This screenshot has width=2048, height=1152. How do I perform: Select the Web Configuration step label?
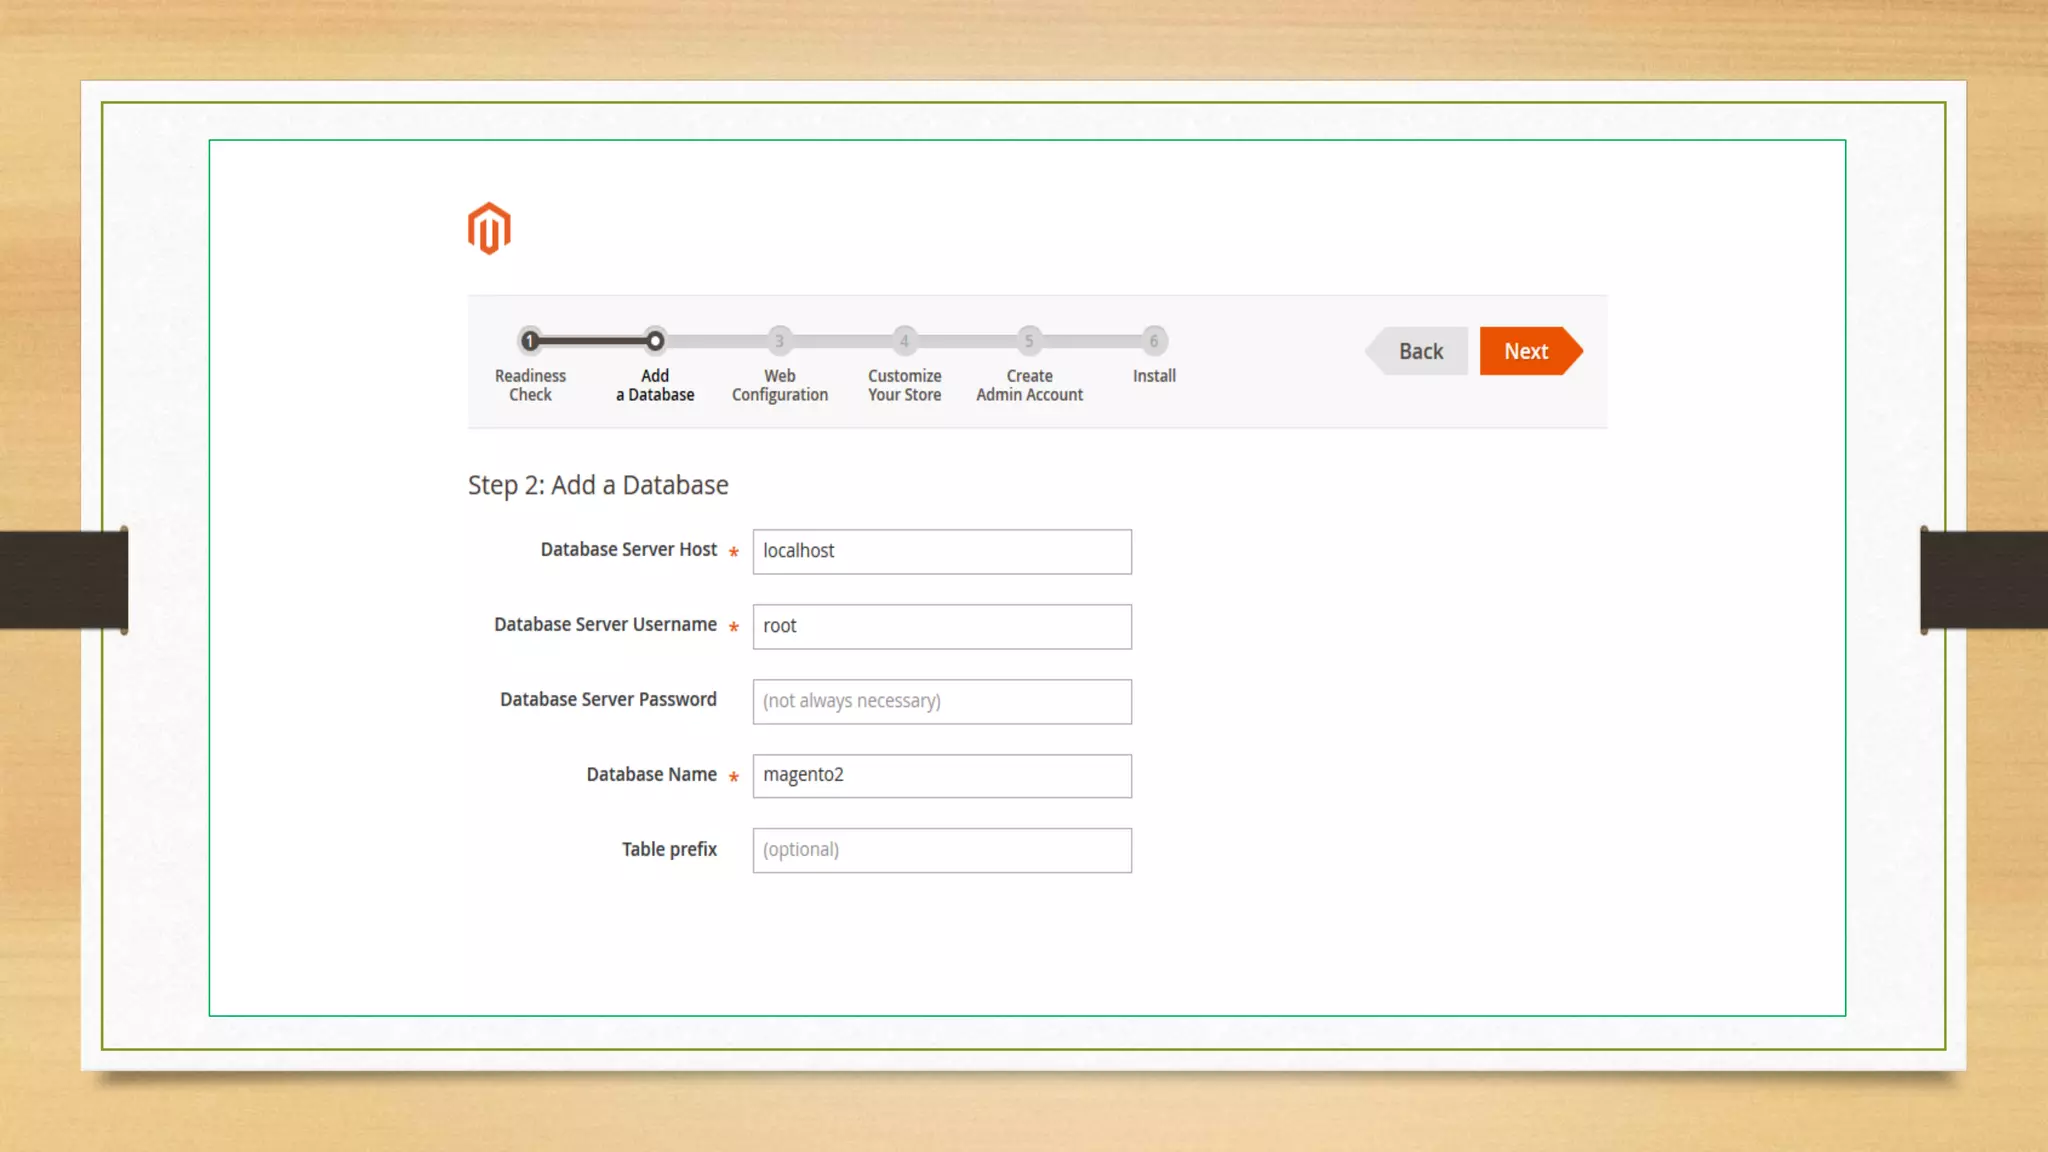click(780, 385)
